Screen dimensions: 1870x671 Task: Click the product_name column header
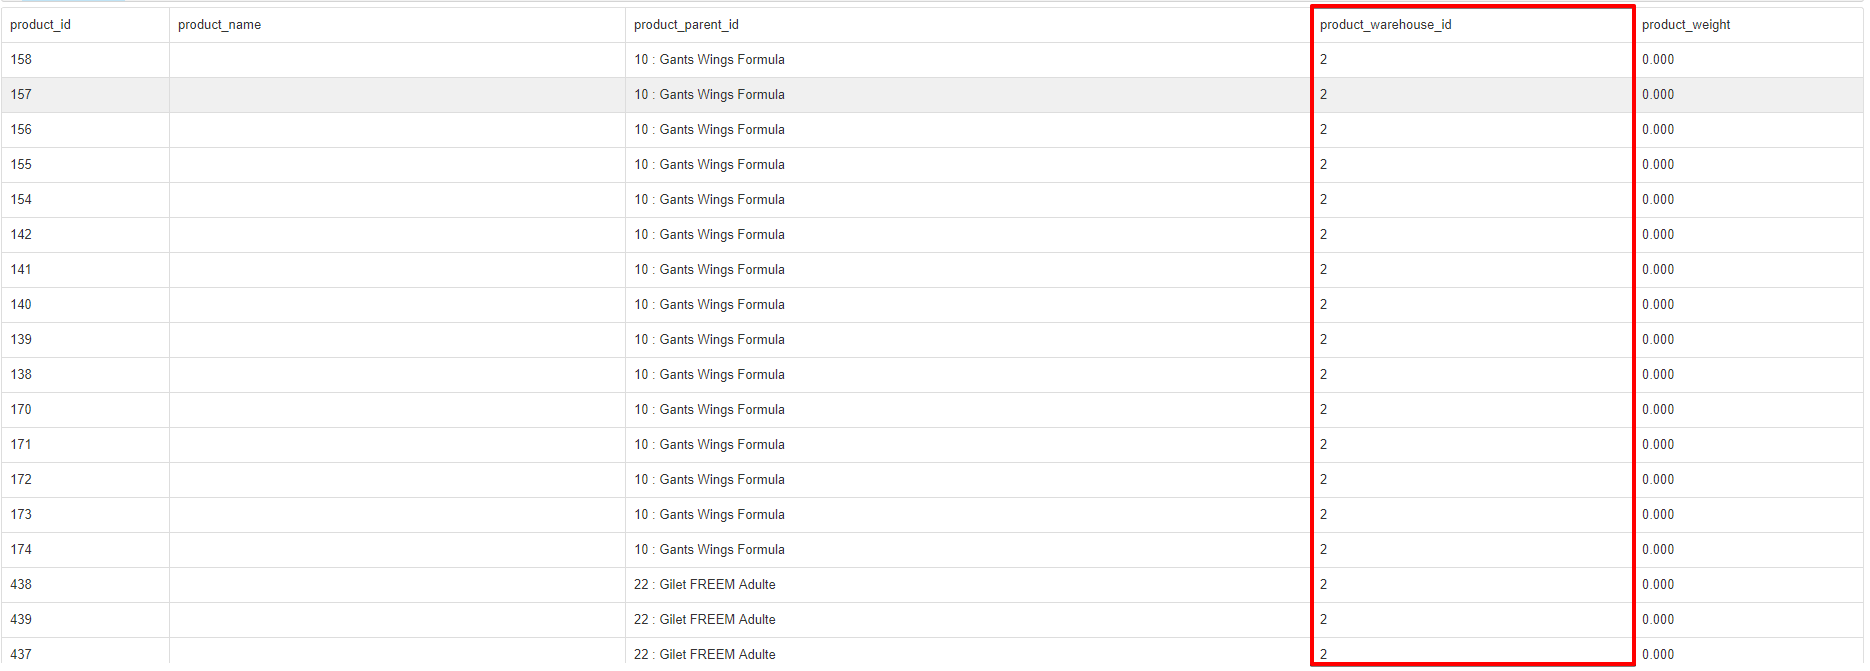pos(219,25)
